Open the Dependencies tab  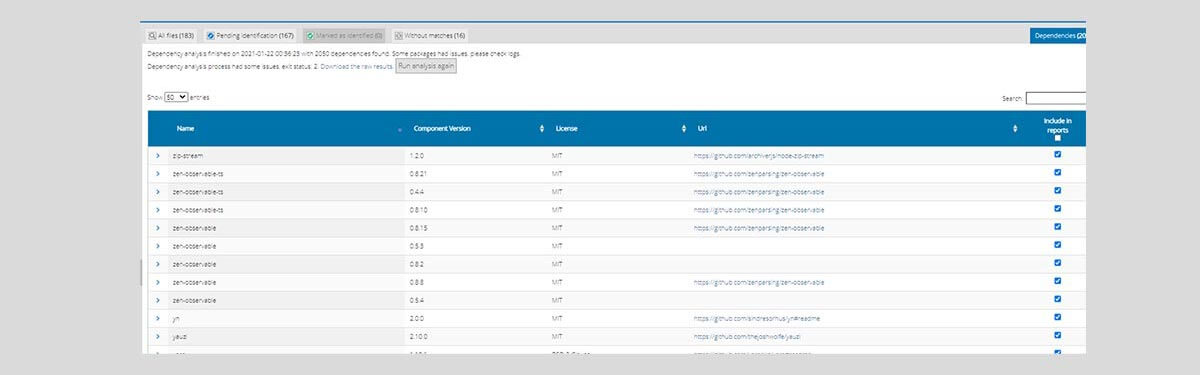pos(1058,35)
